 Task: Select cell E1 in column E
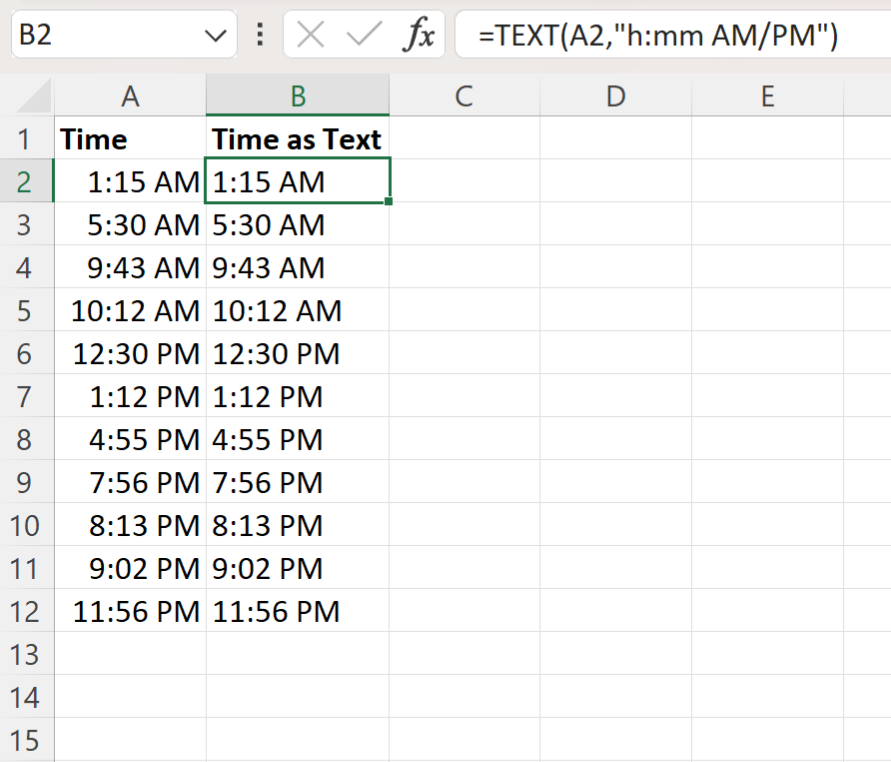[x=767, y=139]
